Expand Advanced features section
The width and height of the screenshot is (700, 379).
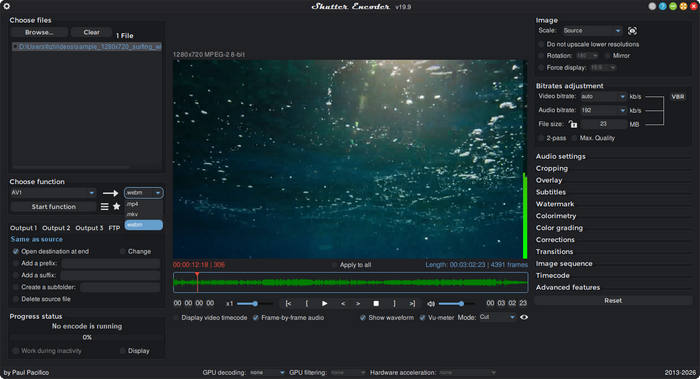point(568,287)
